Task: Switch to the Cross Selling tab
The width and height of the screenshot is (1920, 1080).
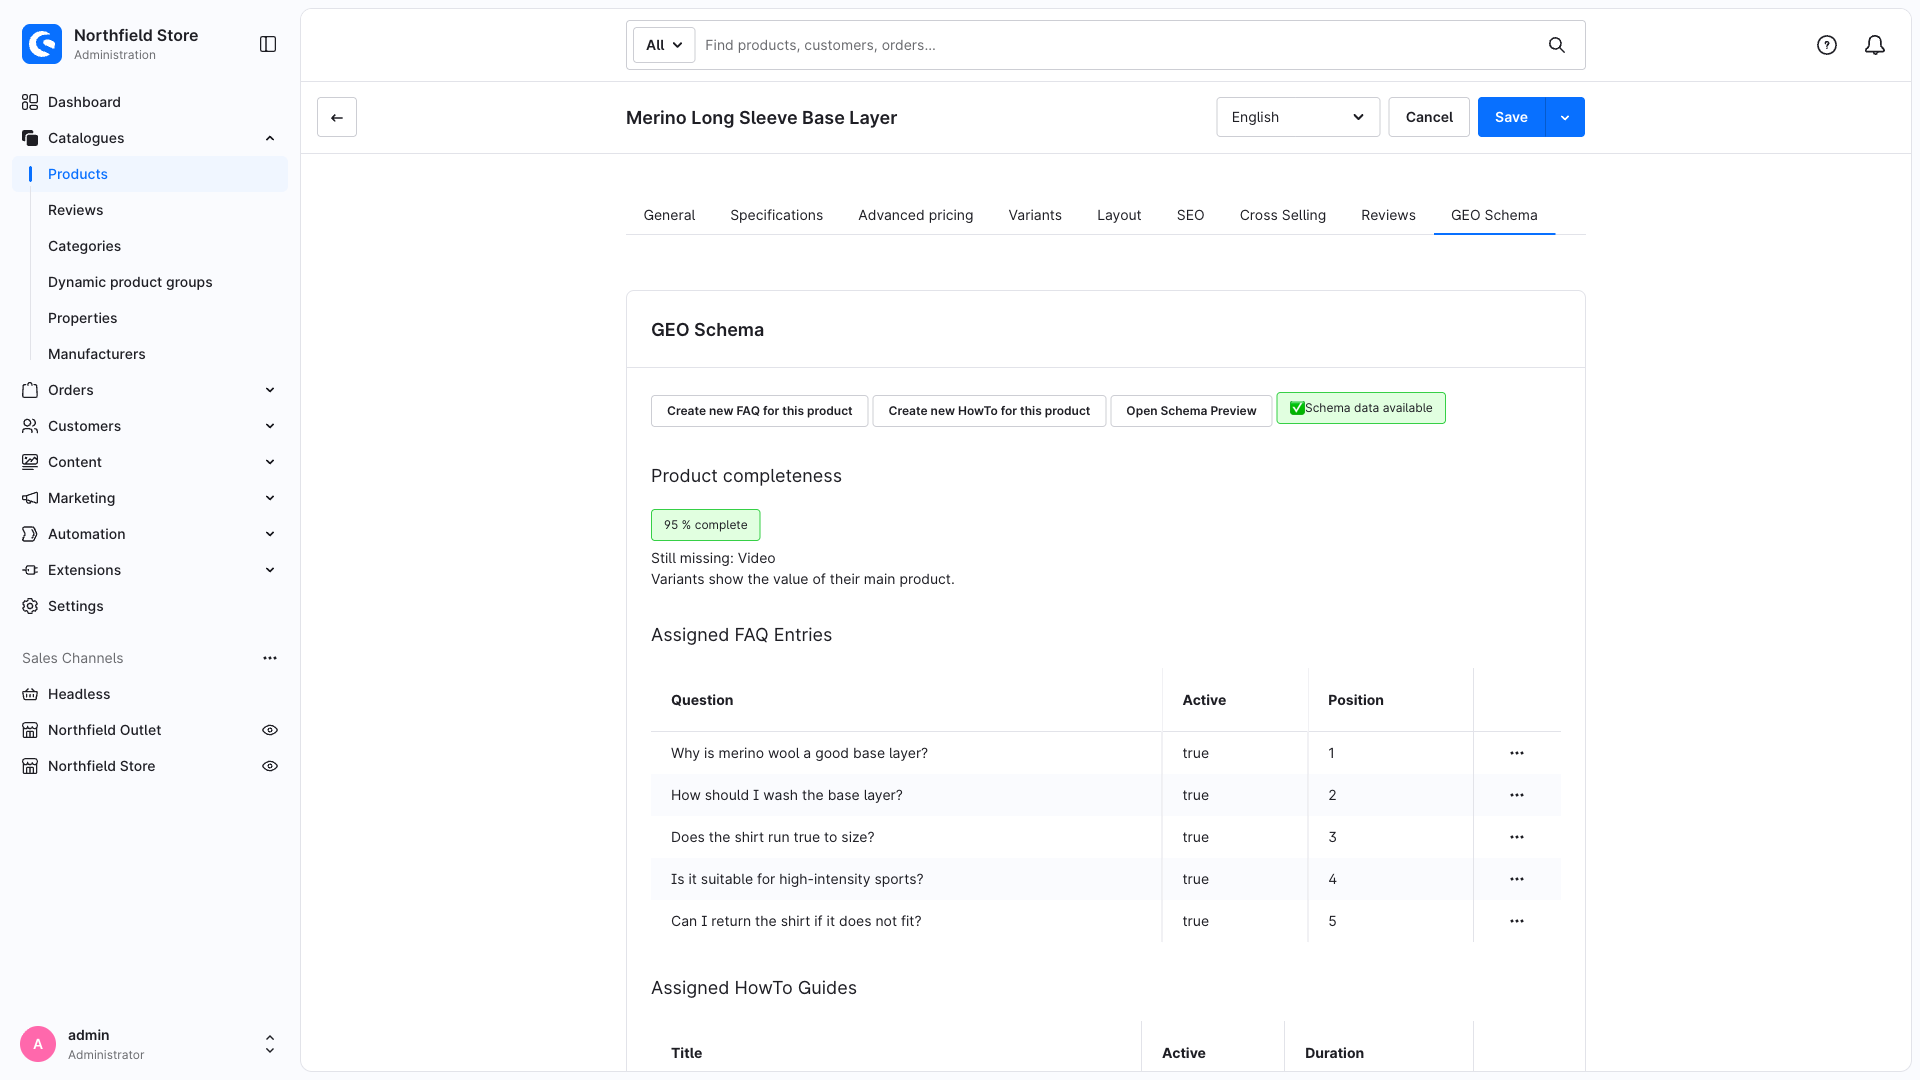Action: 1283,215
